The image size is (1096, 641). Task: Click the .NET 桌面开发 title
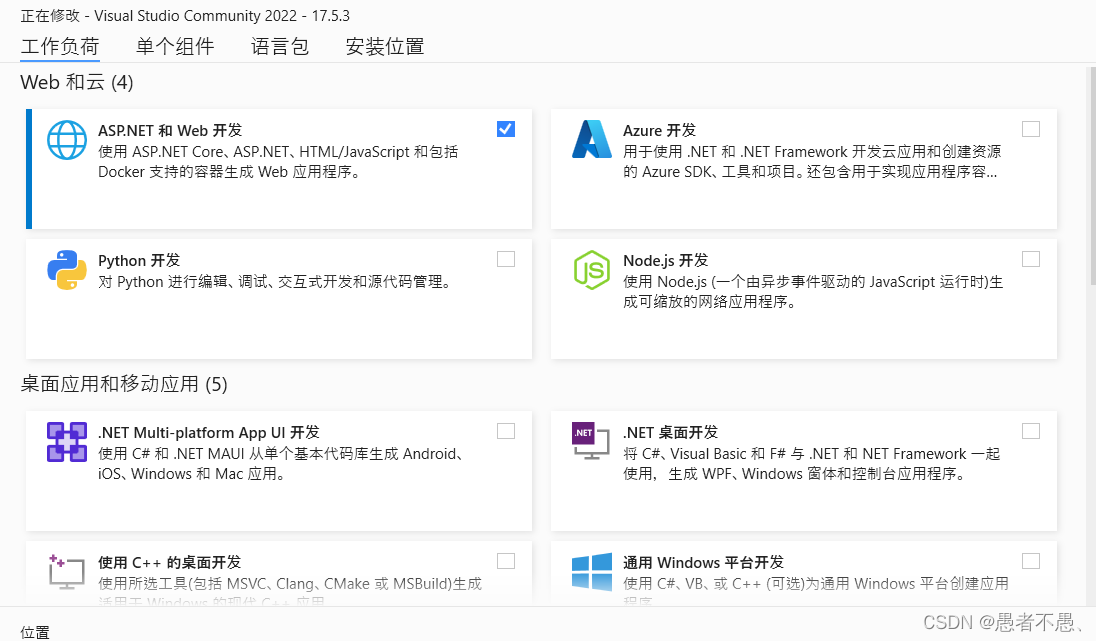[x=670, y=433]
